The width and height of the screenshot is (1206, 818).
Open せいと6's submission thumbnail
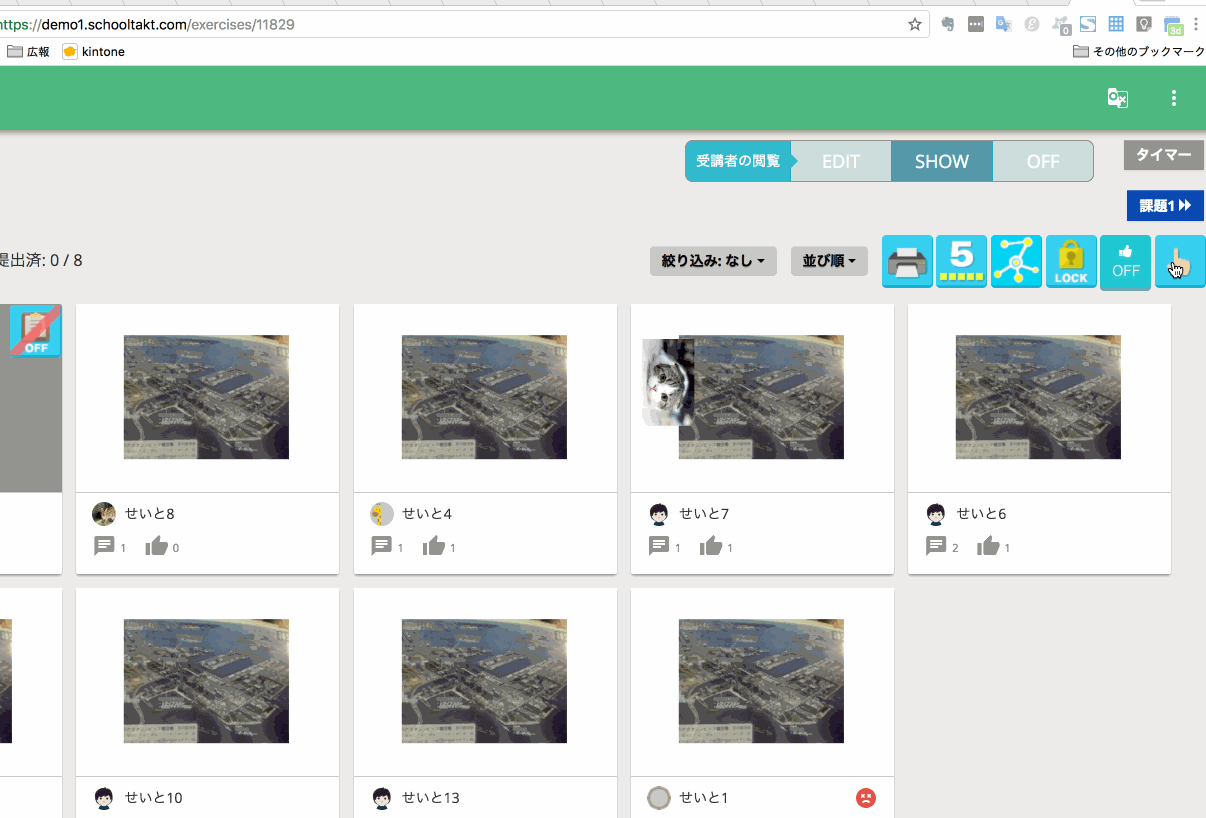(x=1038, y=397)
